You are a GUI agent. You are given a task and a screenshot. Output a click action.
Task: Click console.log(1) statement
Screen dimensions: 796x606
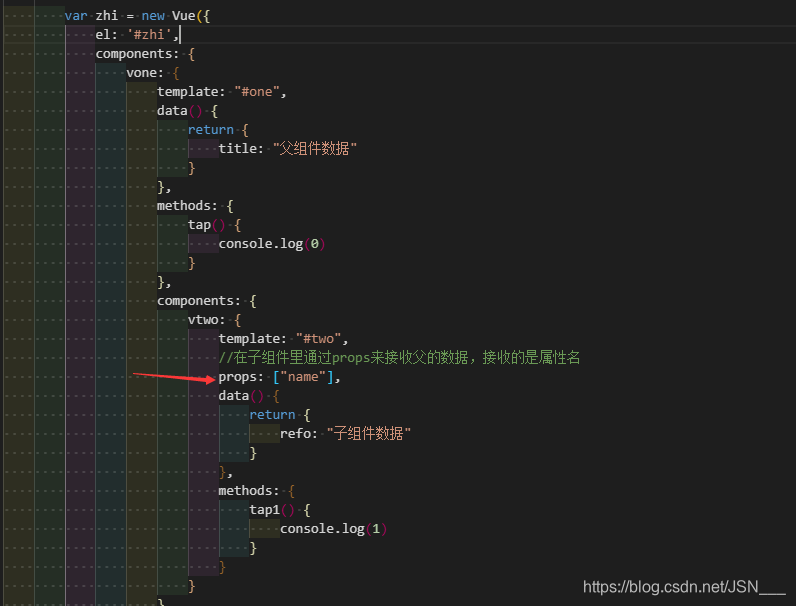334,529
